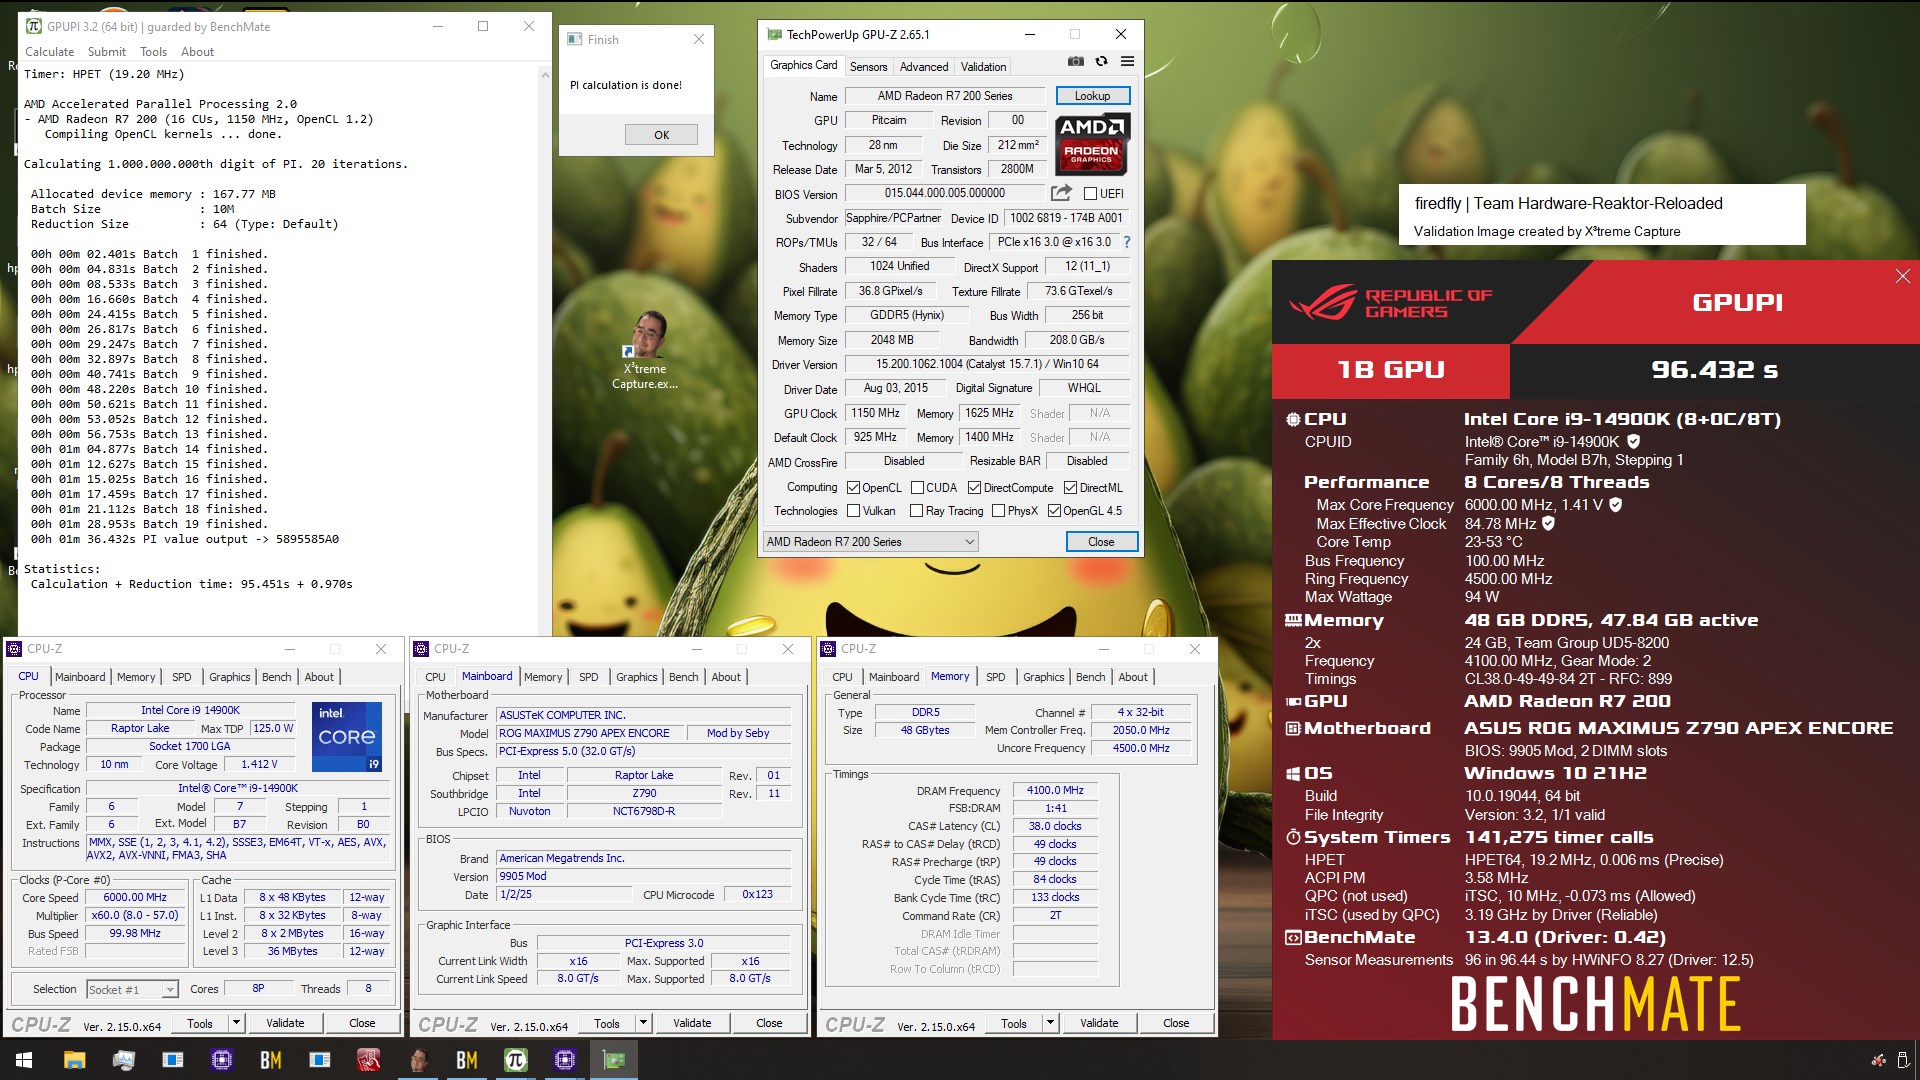The image size is (1920, 1080).
Task: Toggle the DirectML checkbox
Action: pyautogui.click(x=1070, y=488)
